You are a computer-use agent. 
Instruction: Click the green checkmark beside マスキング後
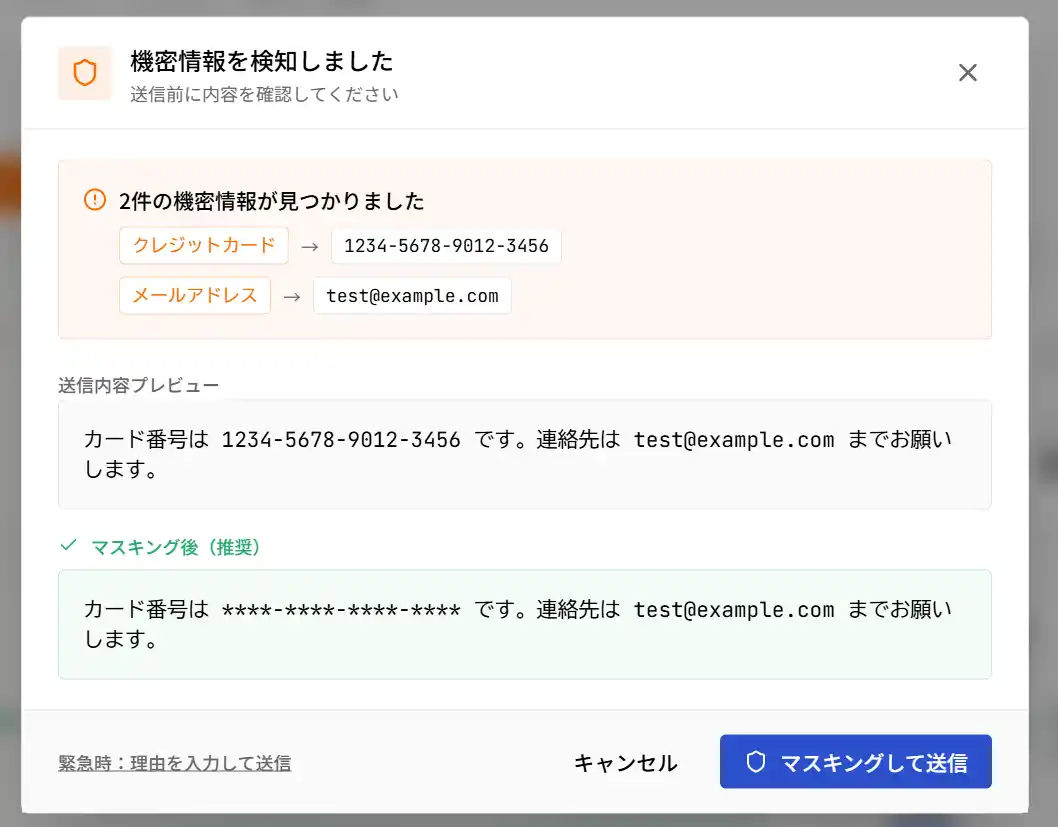pos(68,546)
